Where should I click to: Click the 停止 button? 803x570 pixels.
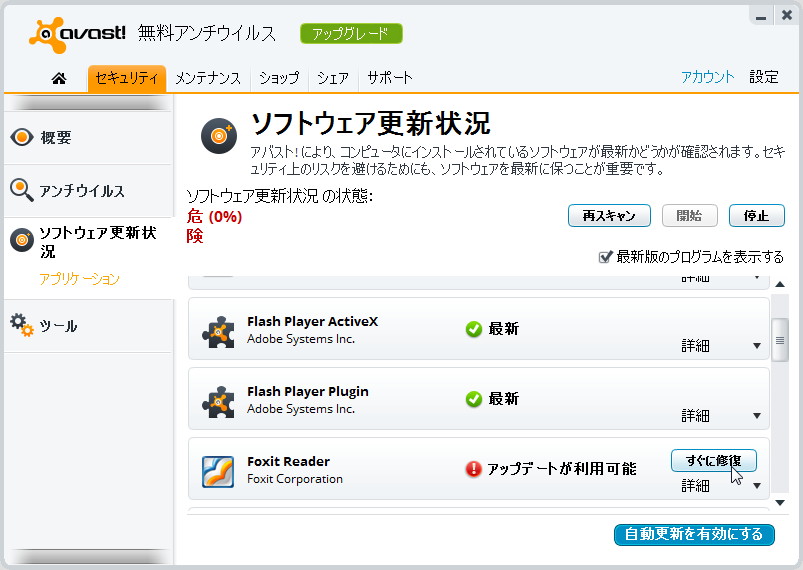pos(756,216)
